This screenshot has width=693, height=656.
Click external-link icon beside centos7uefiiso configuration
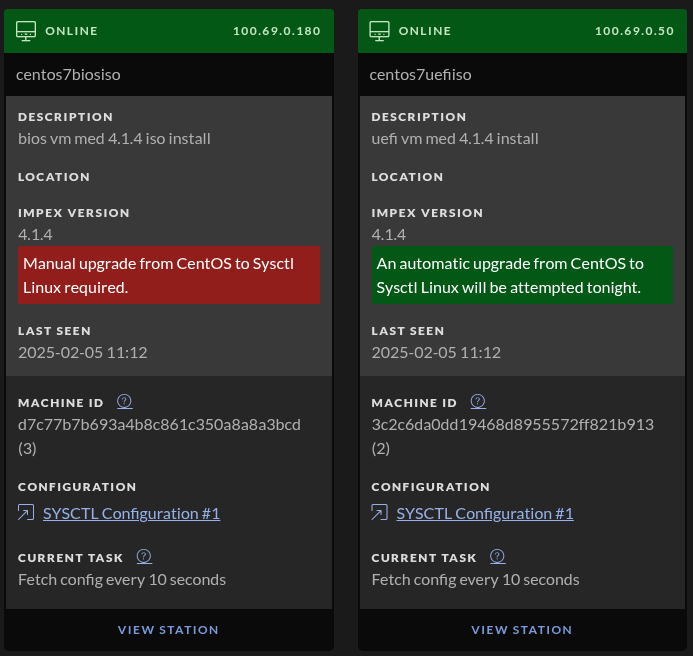(x=379, y=513)
